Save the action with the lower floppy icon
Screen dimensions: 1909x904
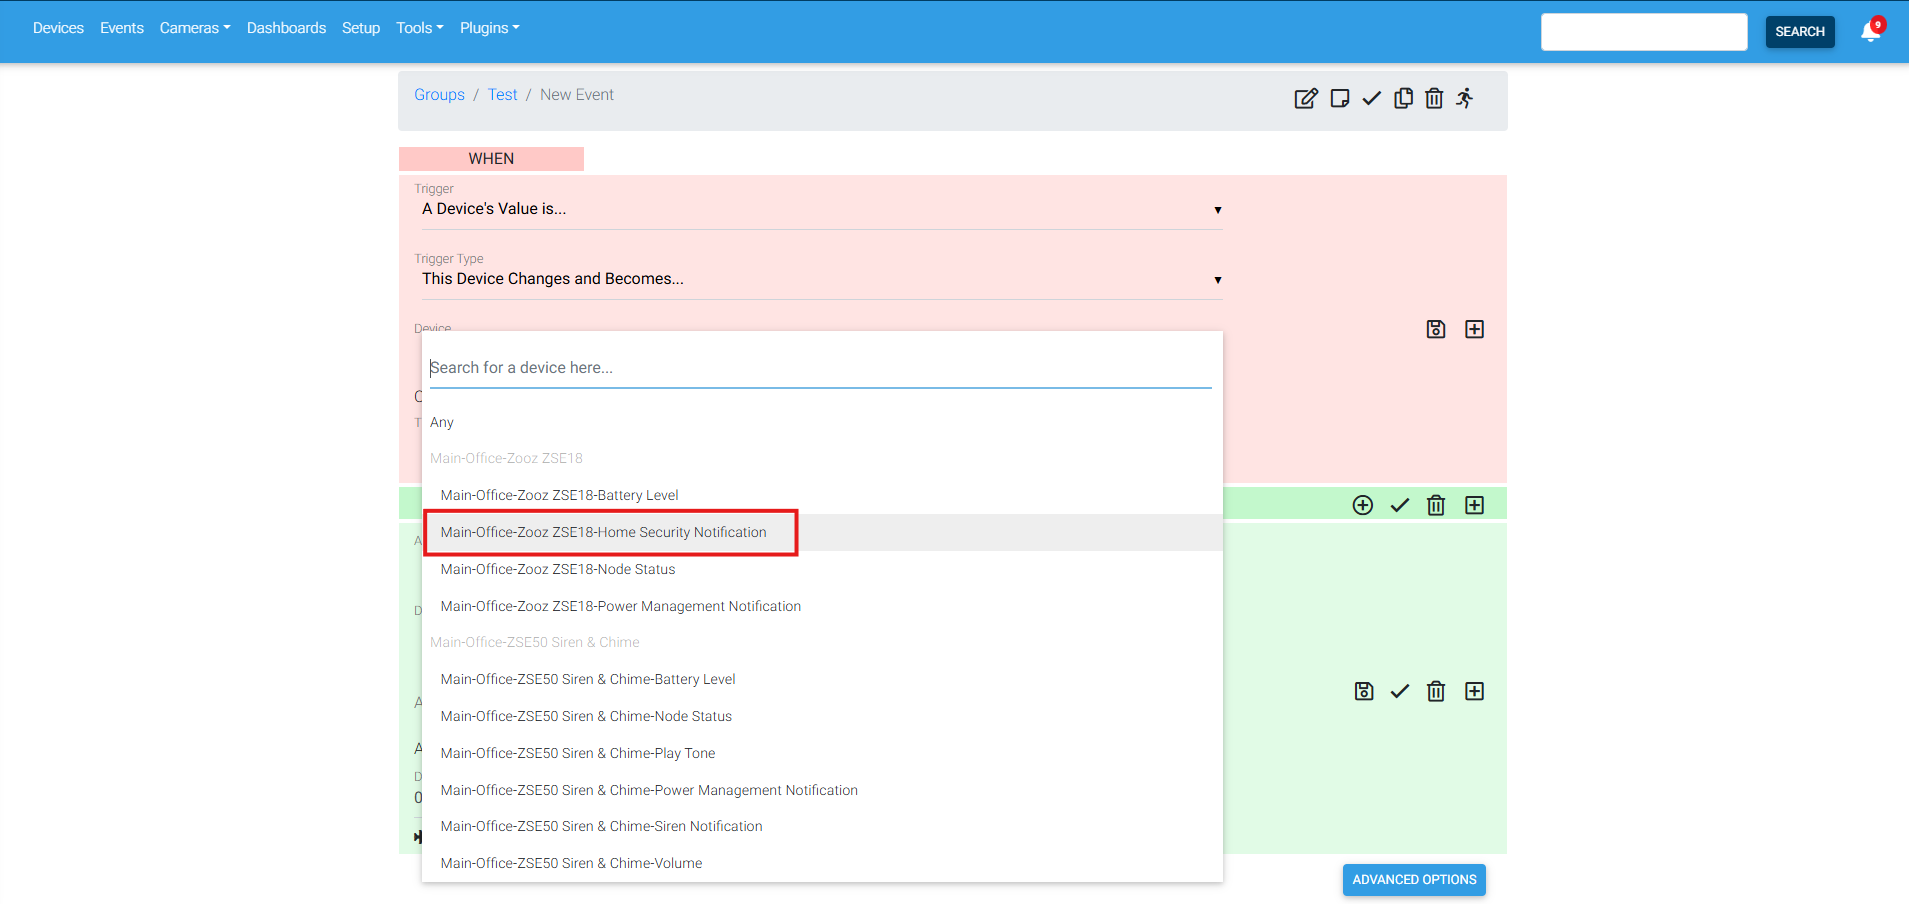coord(1364,691)
